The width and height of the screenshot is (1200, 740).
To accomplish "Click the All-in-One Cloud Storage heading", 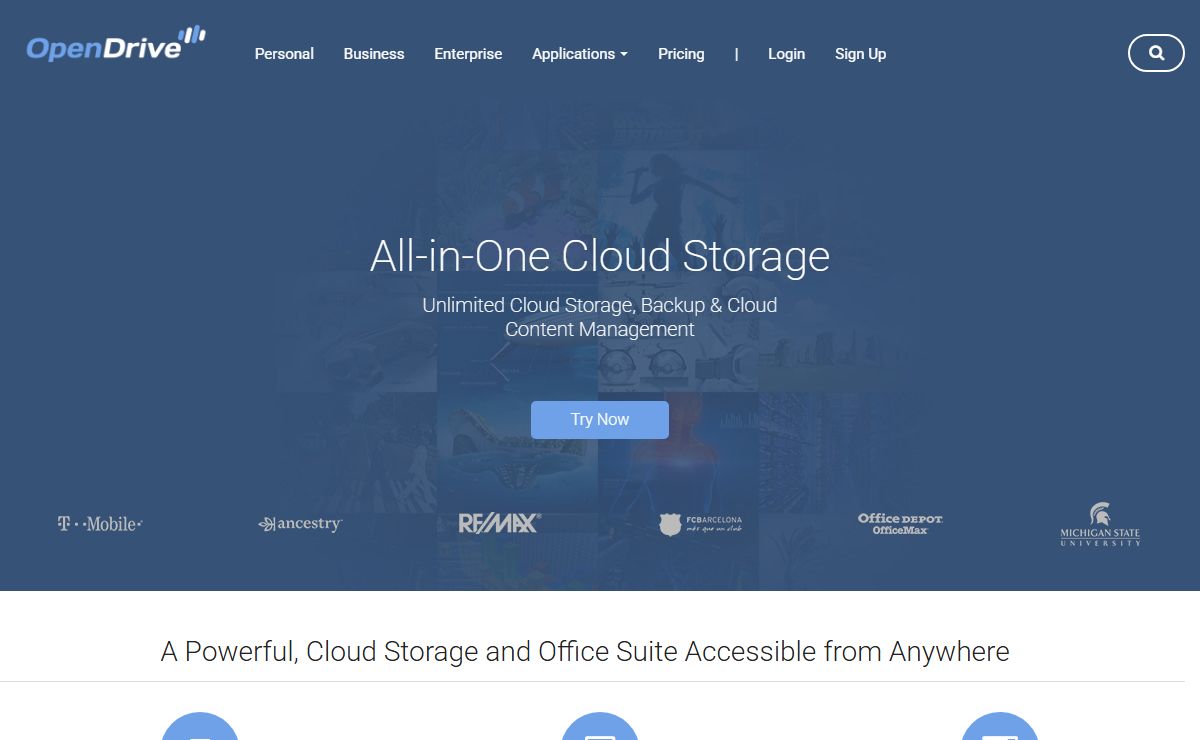I will [x=600, y=256].
